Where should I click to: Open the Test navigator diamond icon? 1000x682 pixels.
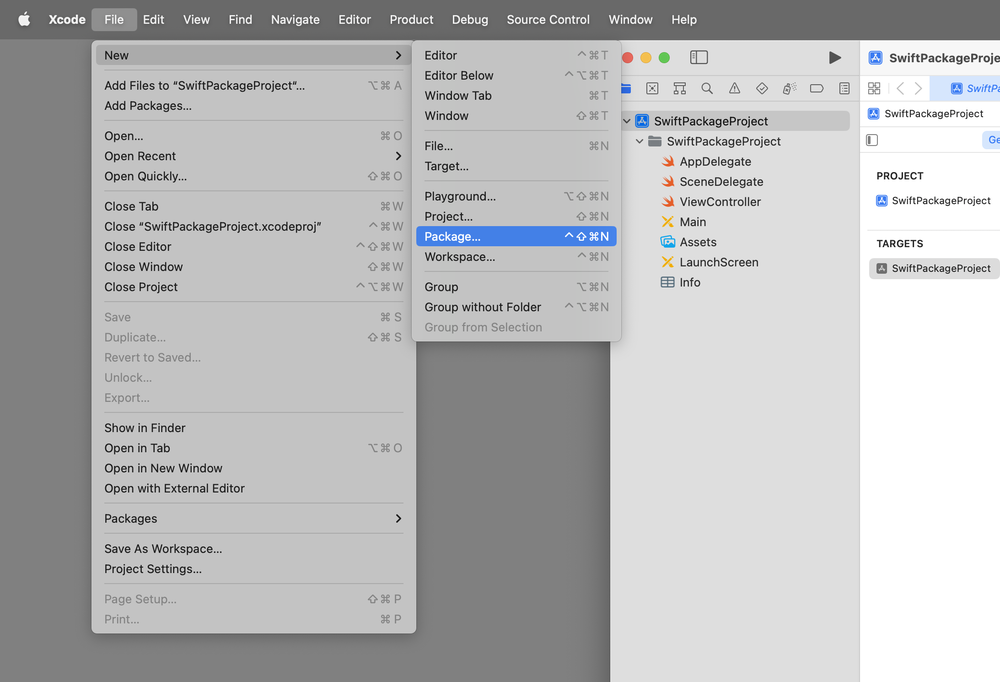[x=761, y=89]
